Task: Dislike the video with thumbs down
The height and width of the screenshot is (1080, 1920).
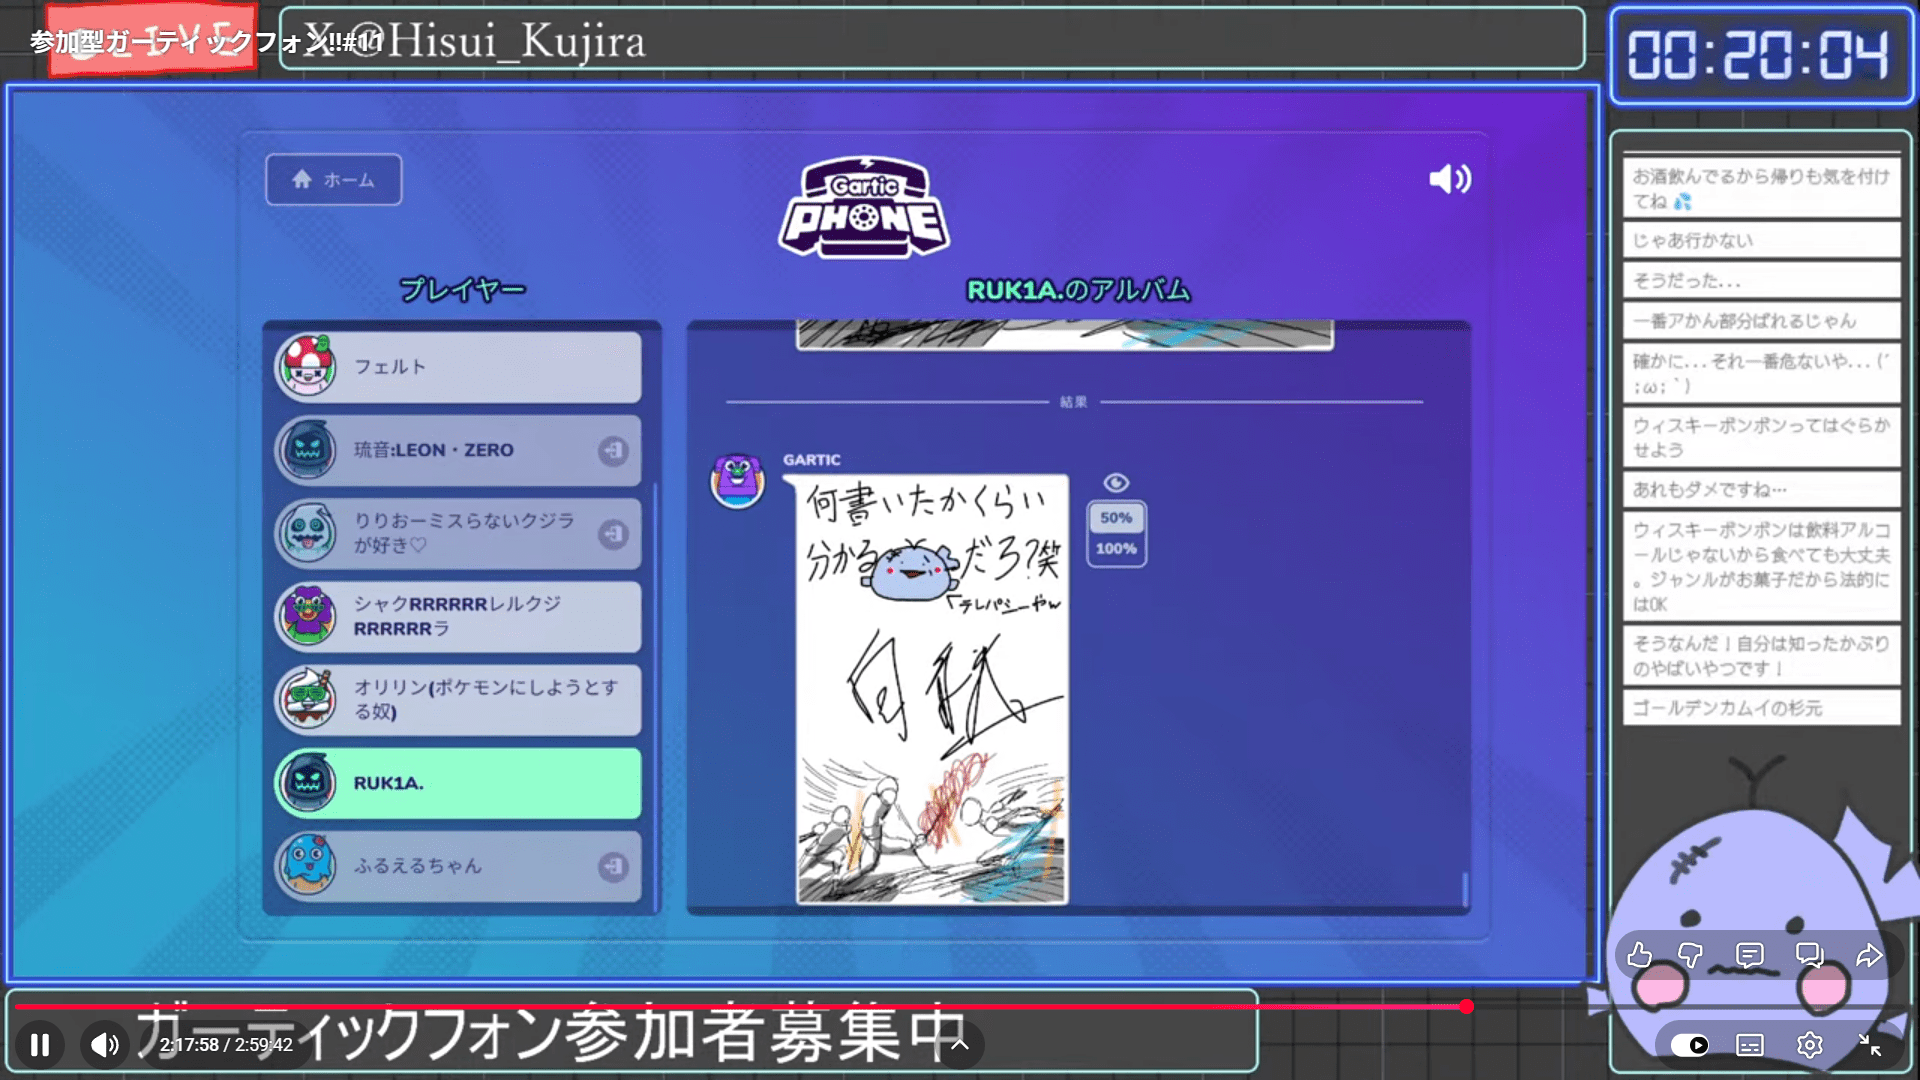Action: pyautogui.click(x=1690, y=956)
